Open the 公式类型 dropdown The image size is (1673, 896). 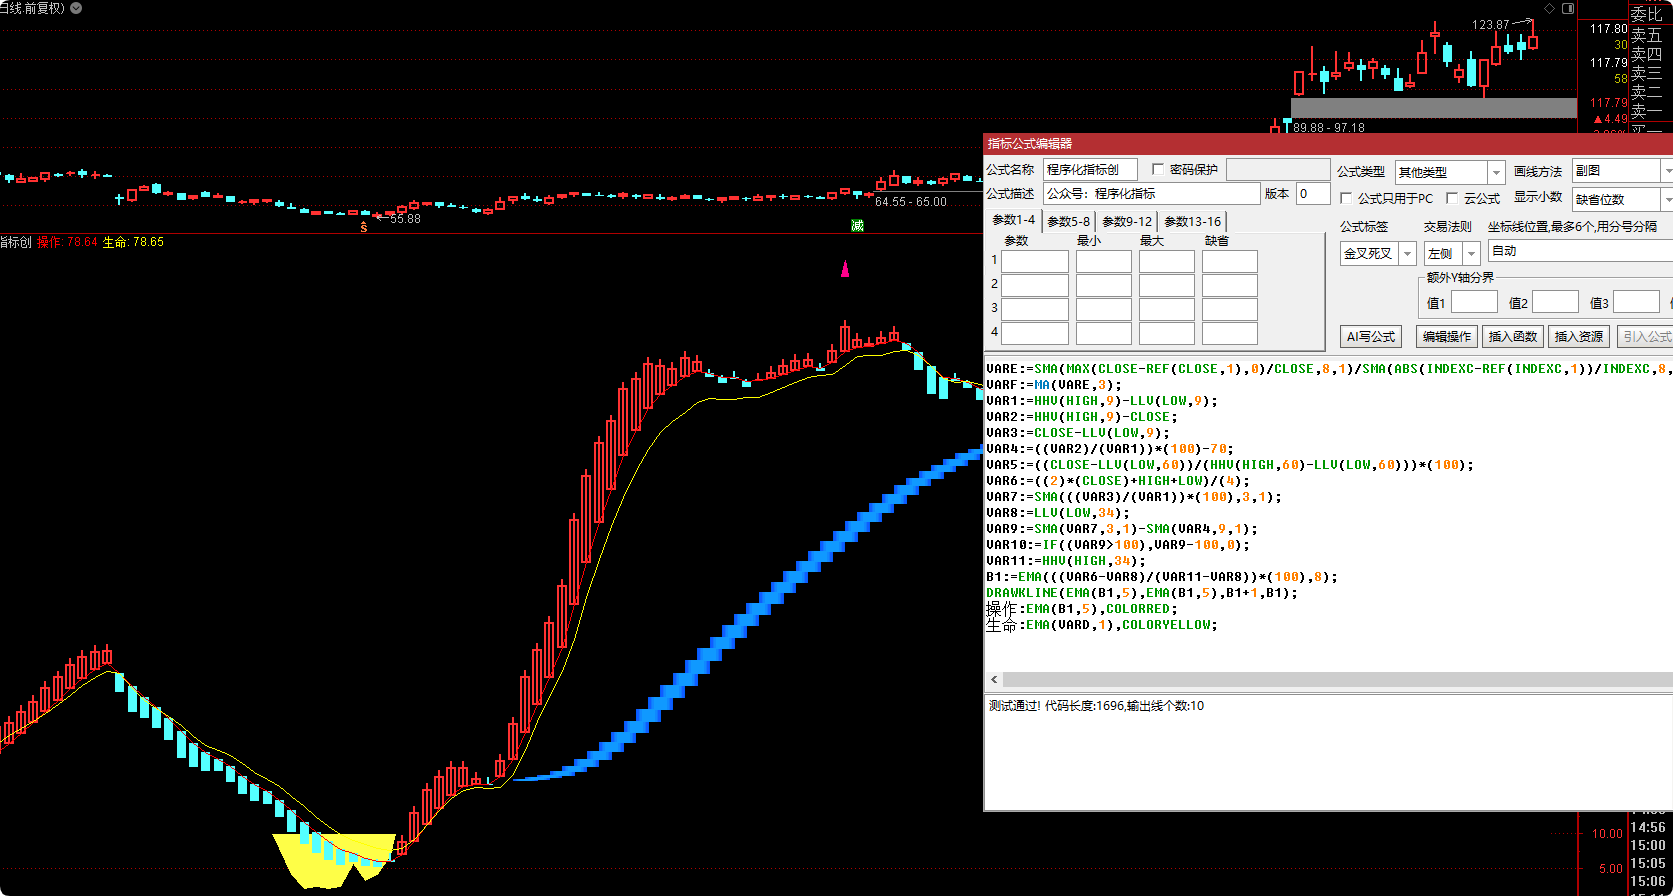(1496, 172)
